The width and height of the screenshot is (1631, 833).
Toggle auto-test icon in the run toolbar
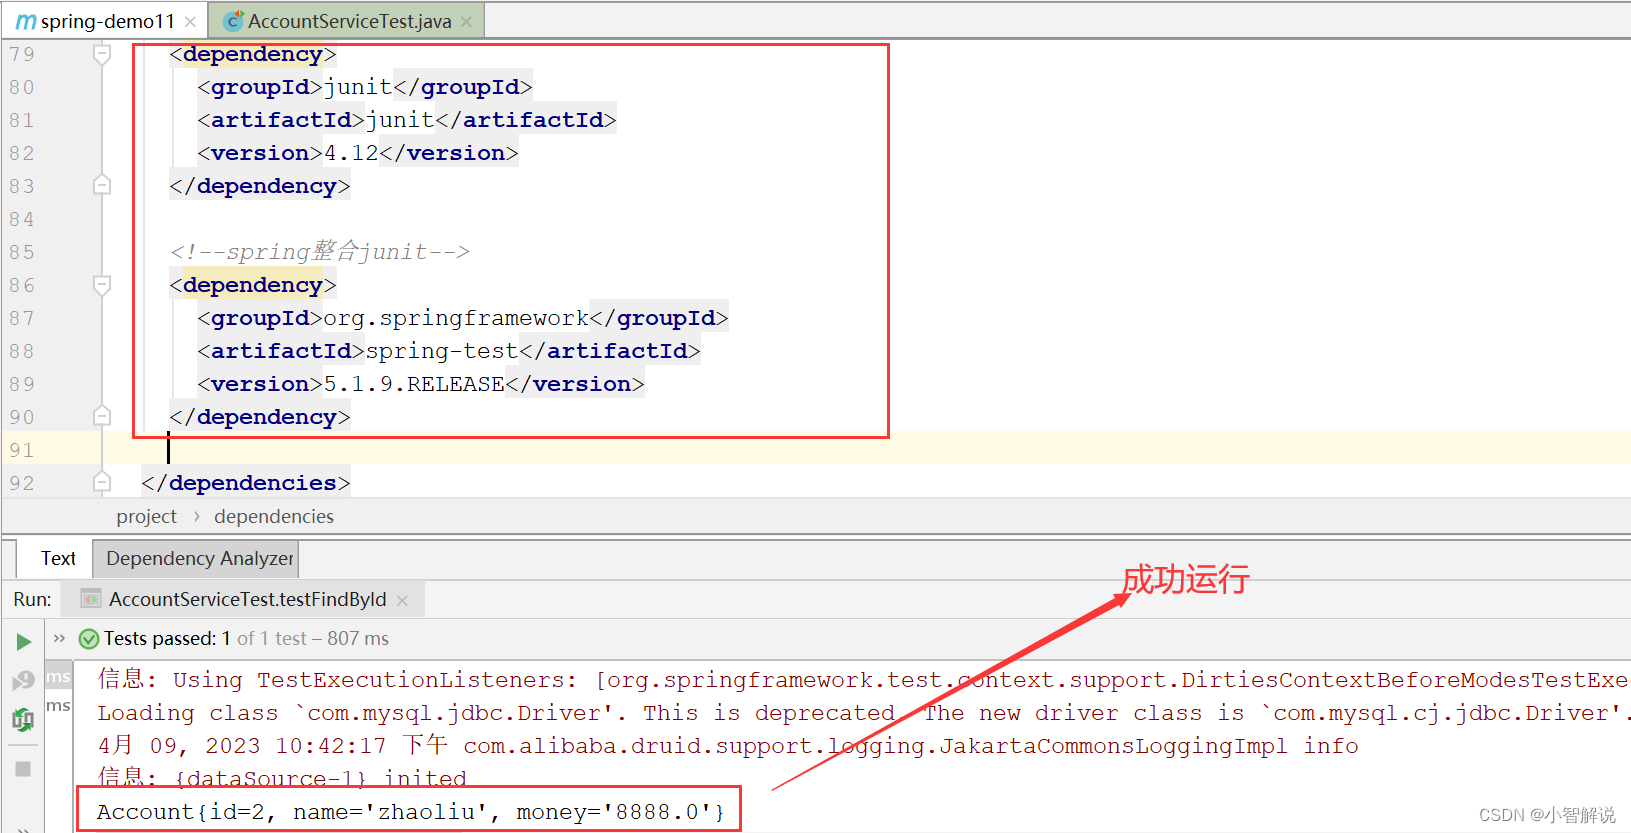[x=23, y=719]
